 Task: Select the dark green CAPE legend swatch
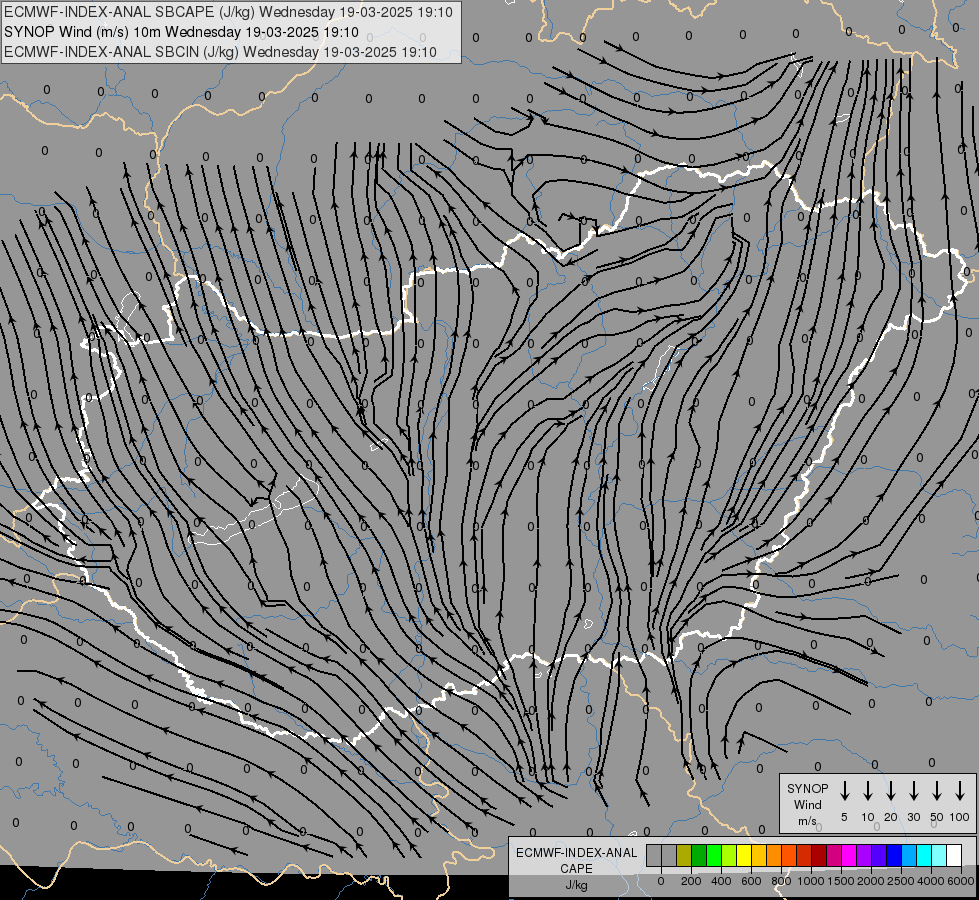click(699, 855)
